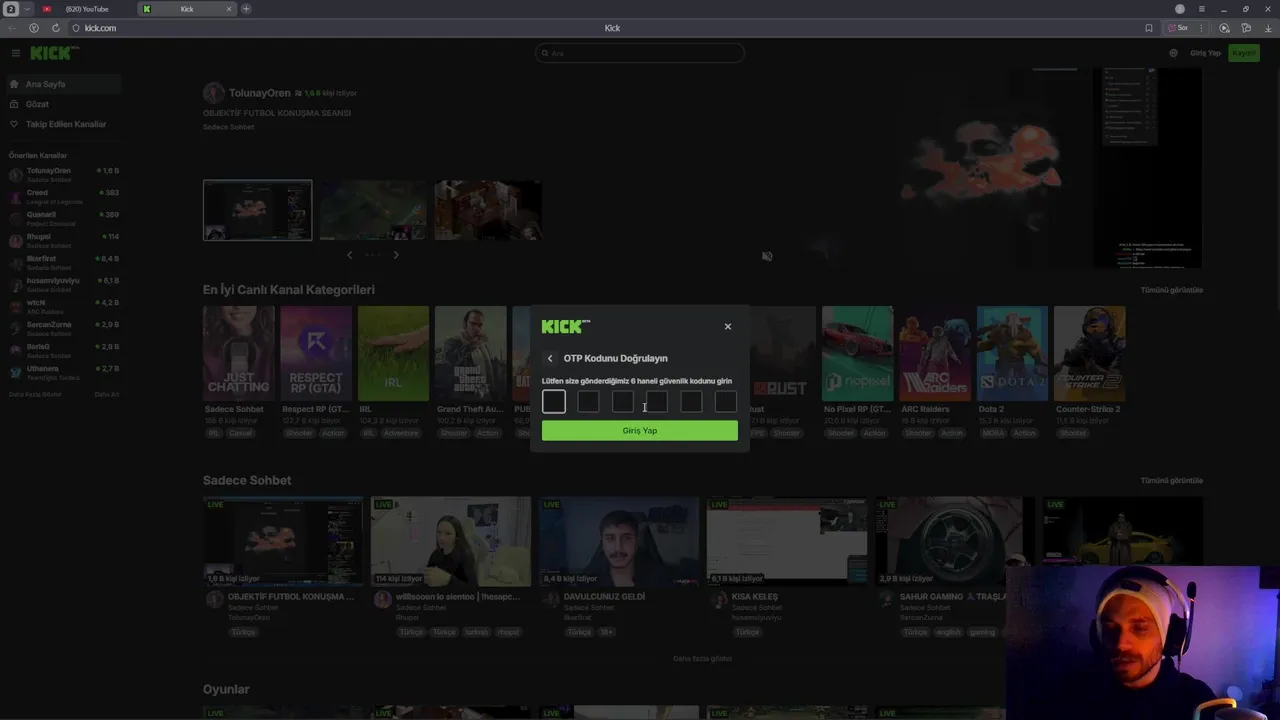Click the Sor assistant button in toolbar
Viewport: 1280px width, 720px height.
tap(1178, 28)
